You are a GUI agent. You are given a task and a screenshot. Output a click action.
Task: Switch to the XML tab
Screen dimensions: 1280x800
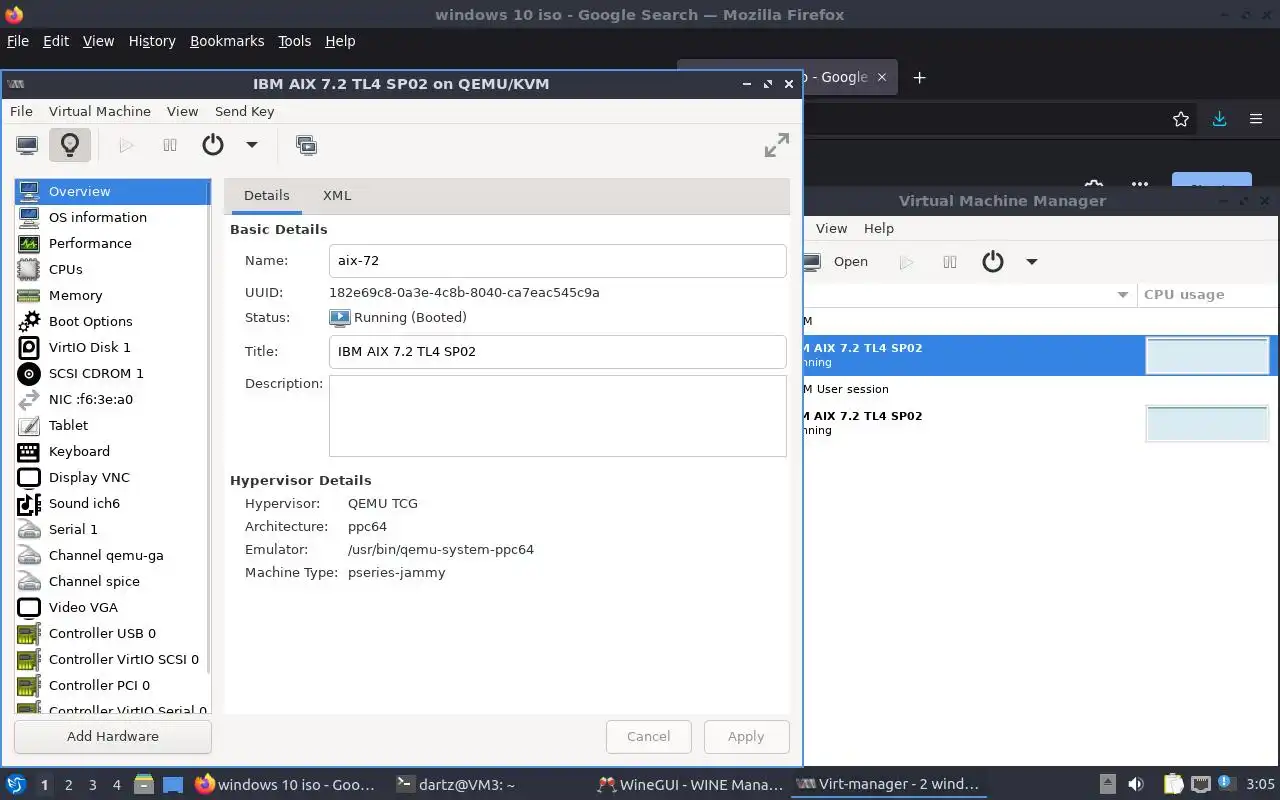337,195
